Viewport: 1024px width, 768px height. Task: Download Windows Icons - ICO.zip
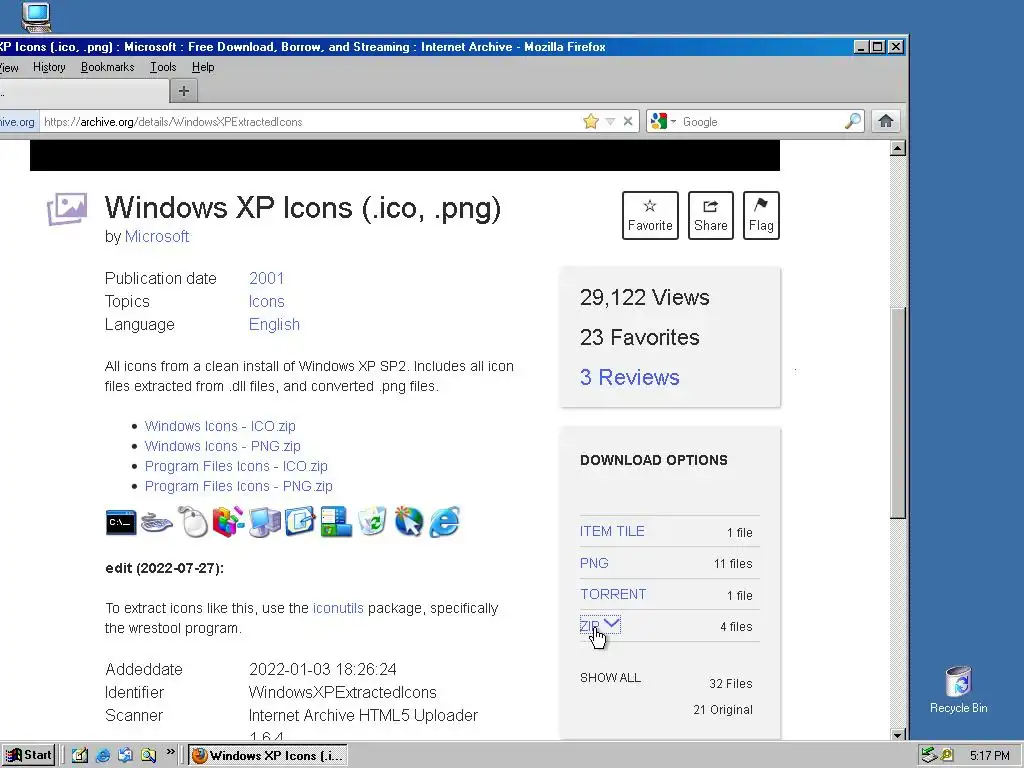coord(220,426)
